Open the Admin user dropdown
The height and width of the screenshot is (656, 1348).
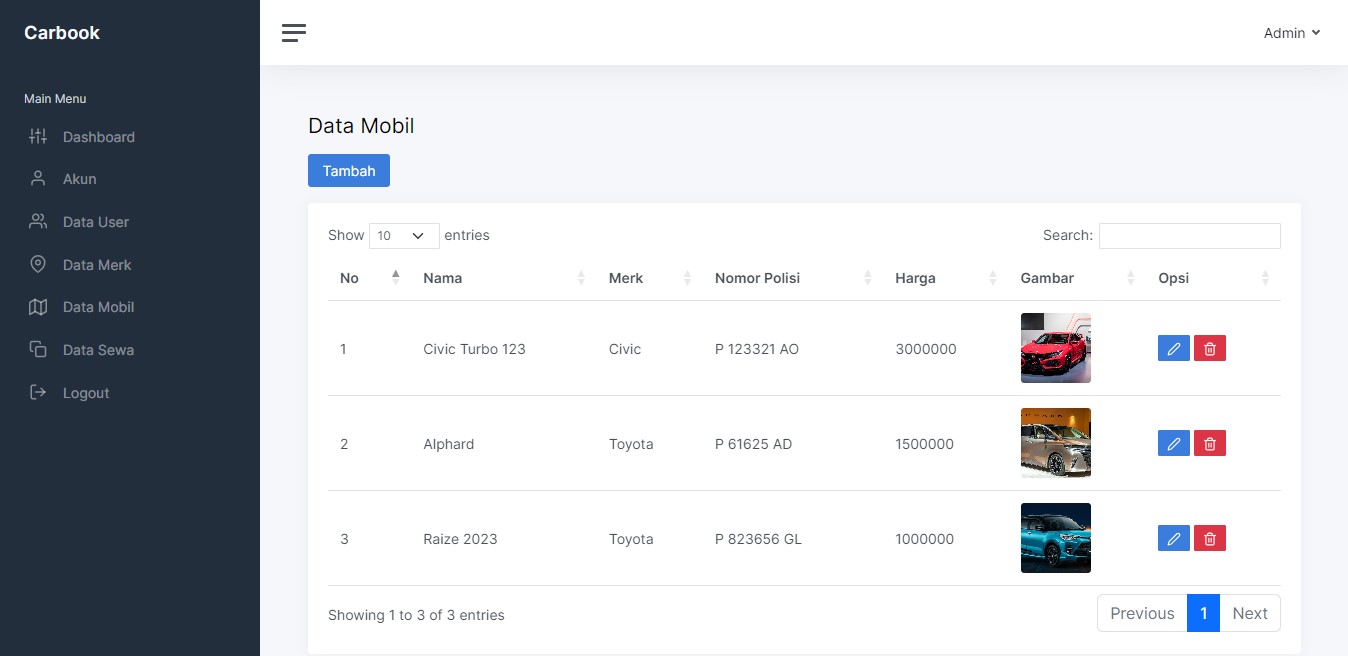click(x=1291, y=33)
